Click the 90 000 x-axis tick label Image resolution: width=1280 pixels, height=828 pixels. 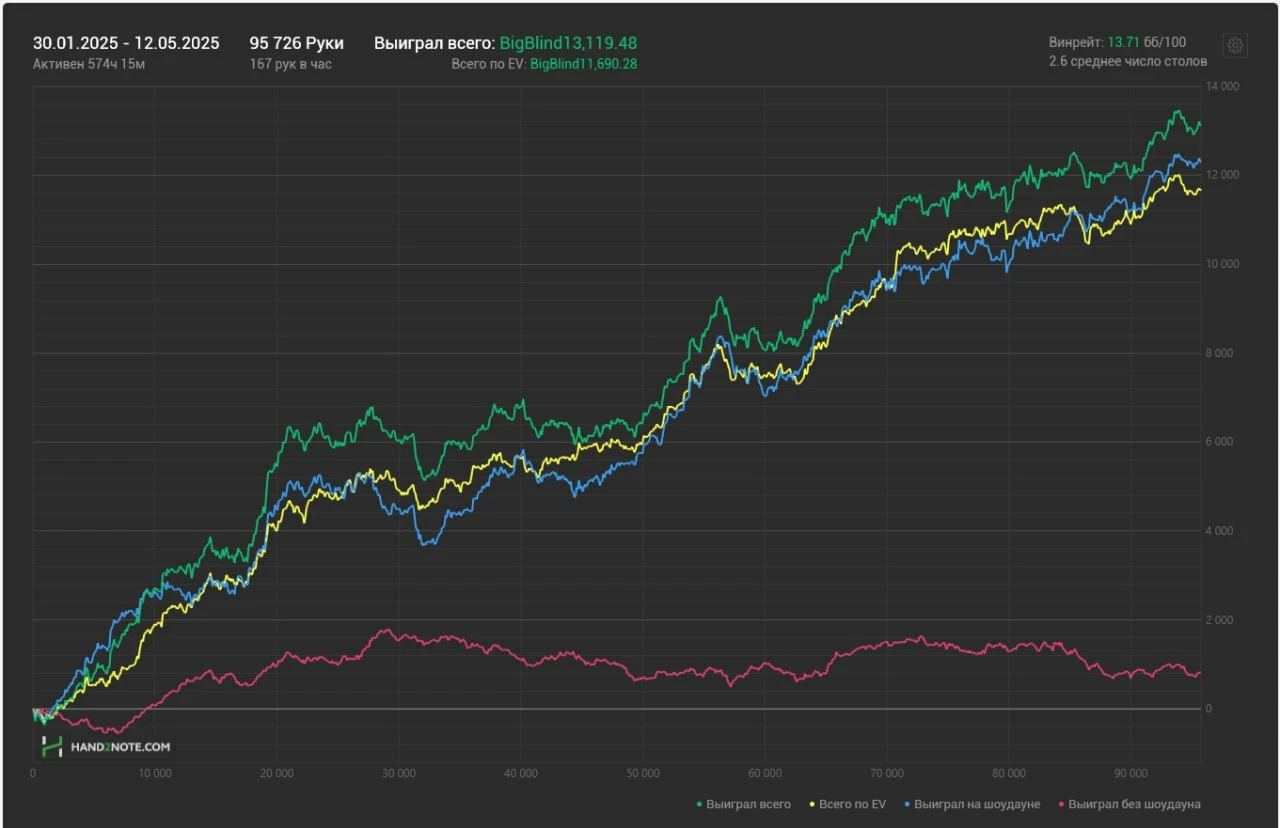(1130, 773)
